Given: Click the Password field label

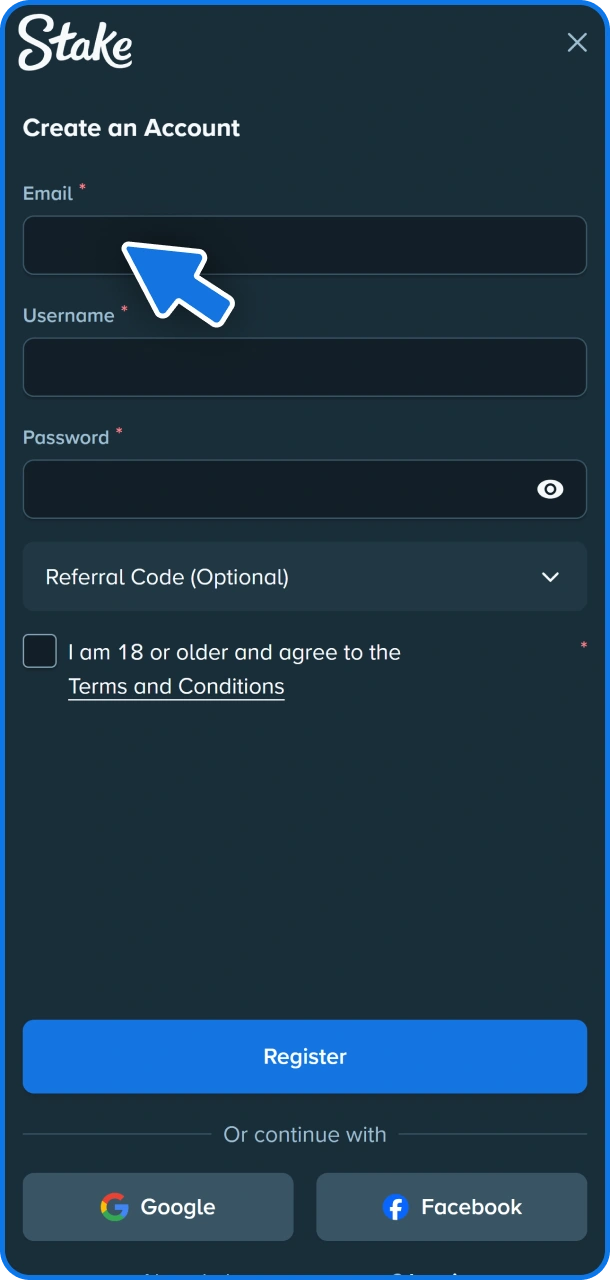Looking at the screenshot, I should point(66,438).
